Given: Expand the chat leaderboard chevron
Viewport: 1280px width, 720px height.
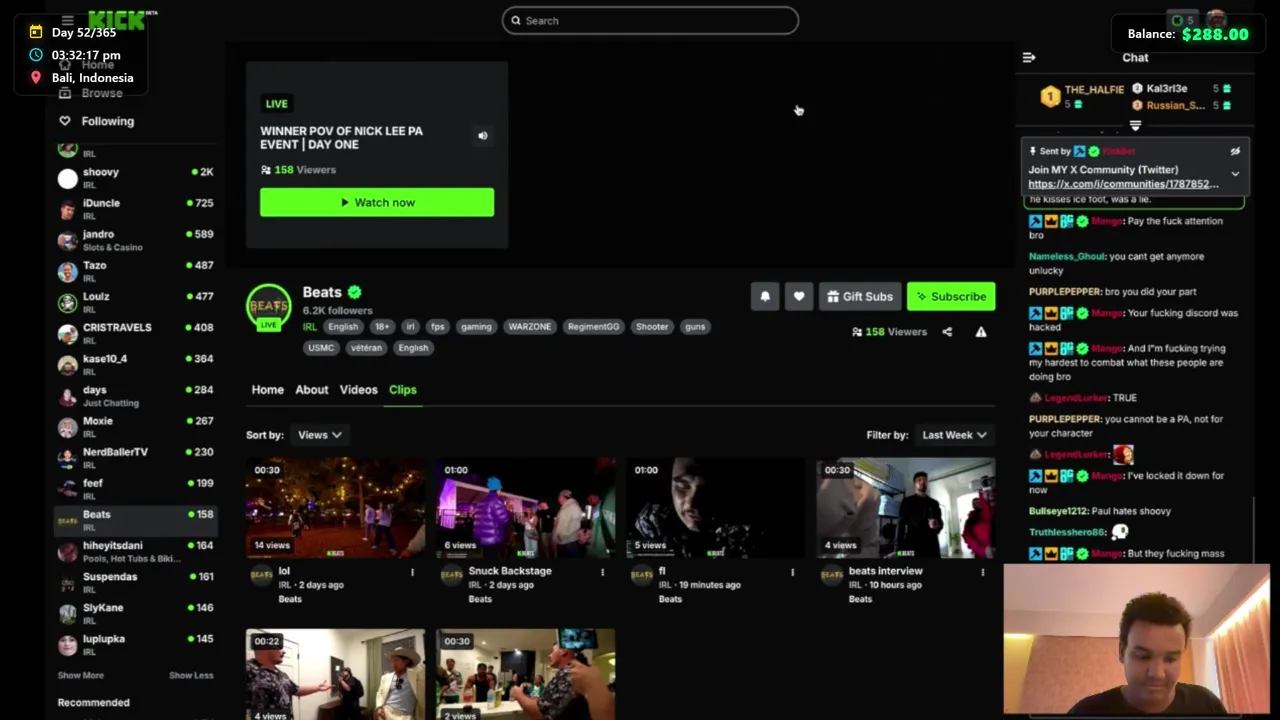Looking at the screenshot, I should [x=1135, y=126].
